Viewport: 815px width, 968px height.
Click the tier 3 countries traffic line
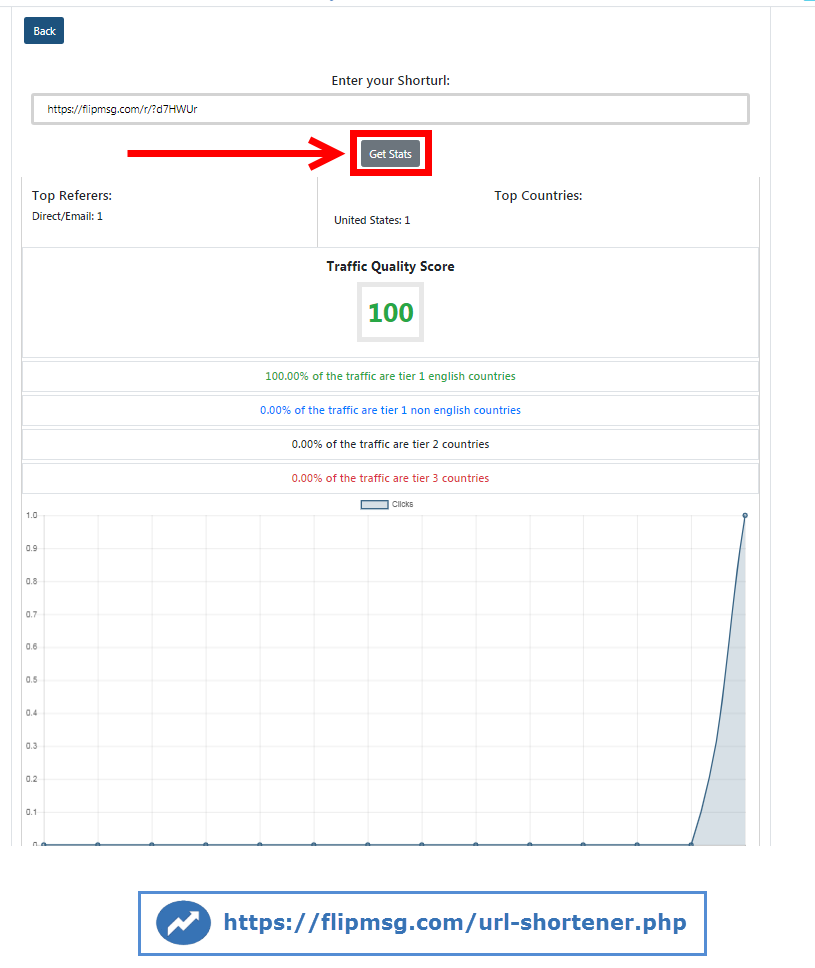[390, 478]
